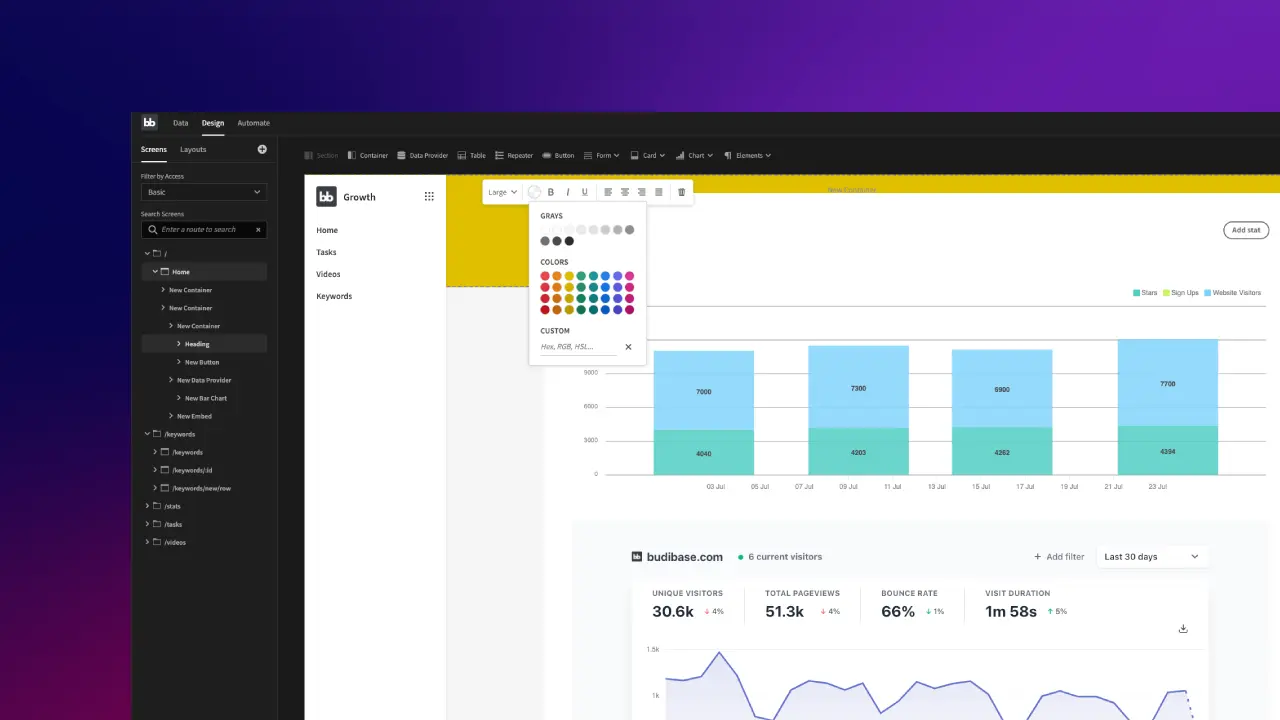Select the Visit Duration metric
1280x720 pixels.
1026,604
